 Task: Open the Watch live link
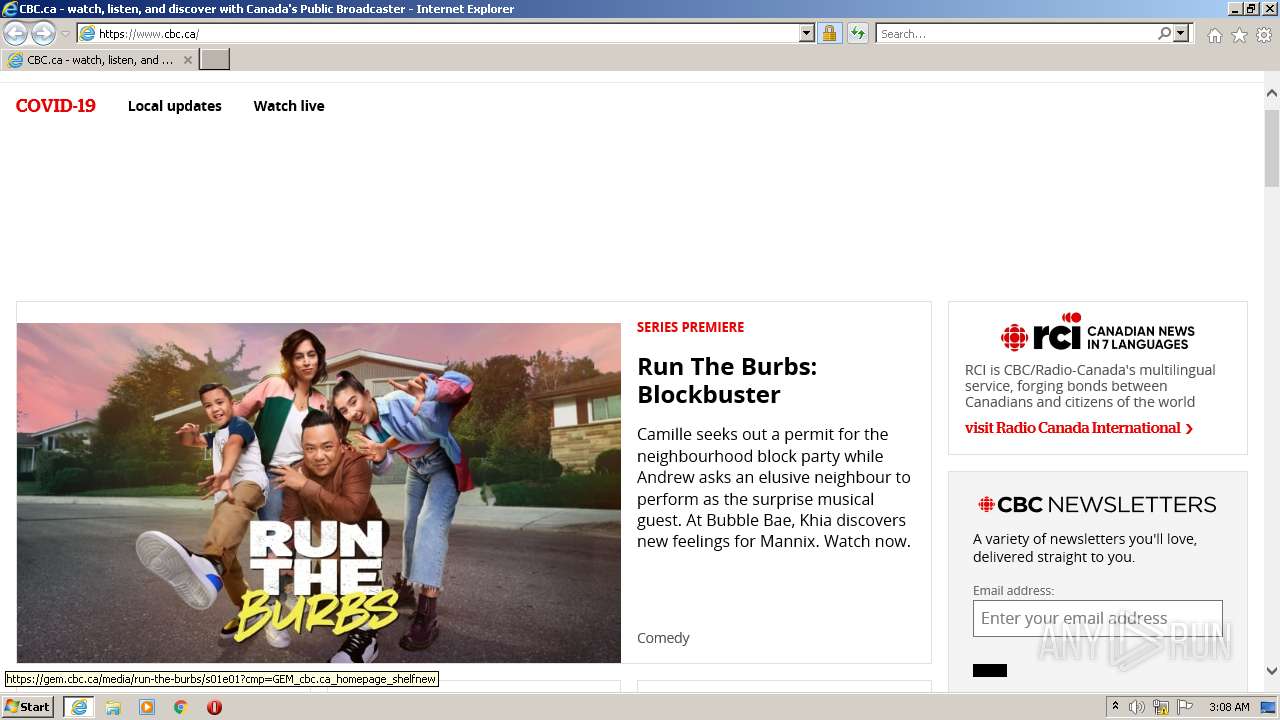coord(289,106)
